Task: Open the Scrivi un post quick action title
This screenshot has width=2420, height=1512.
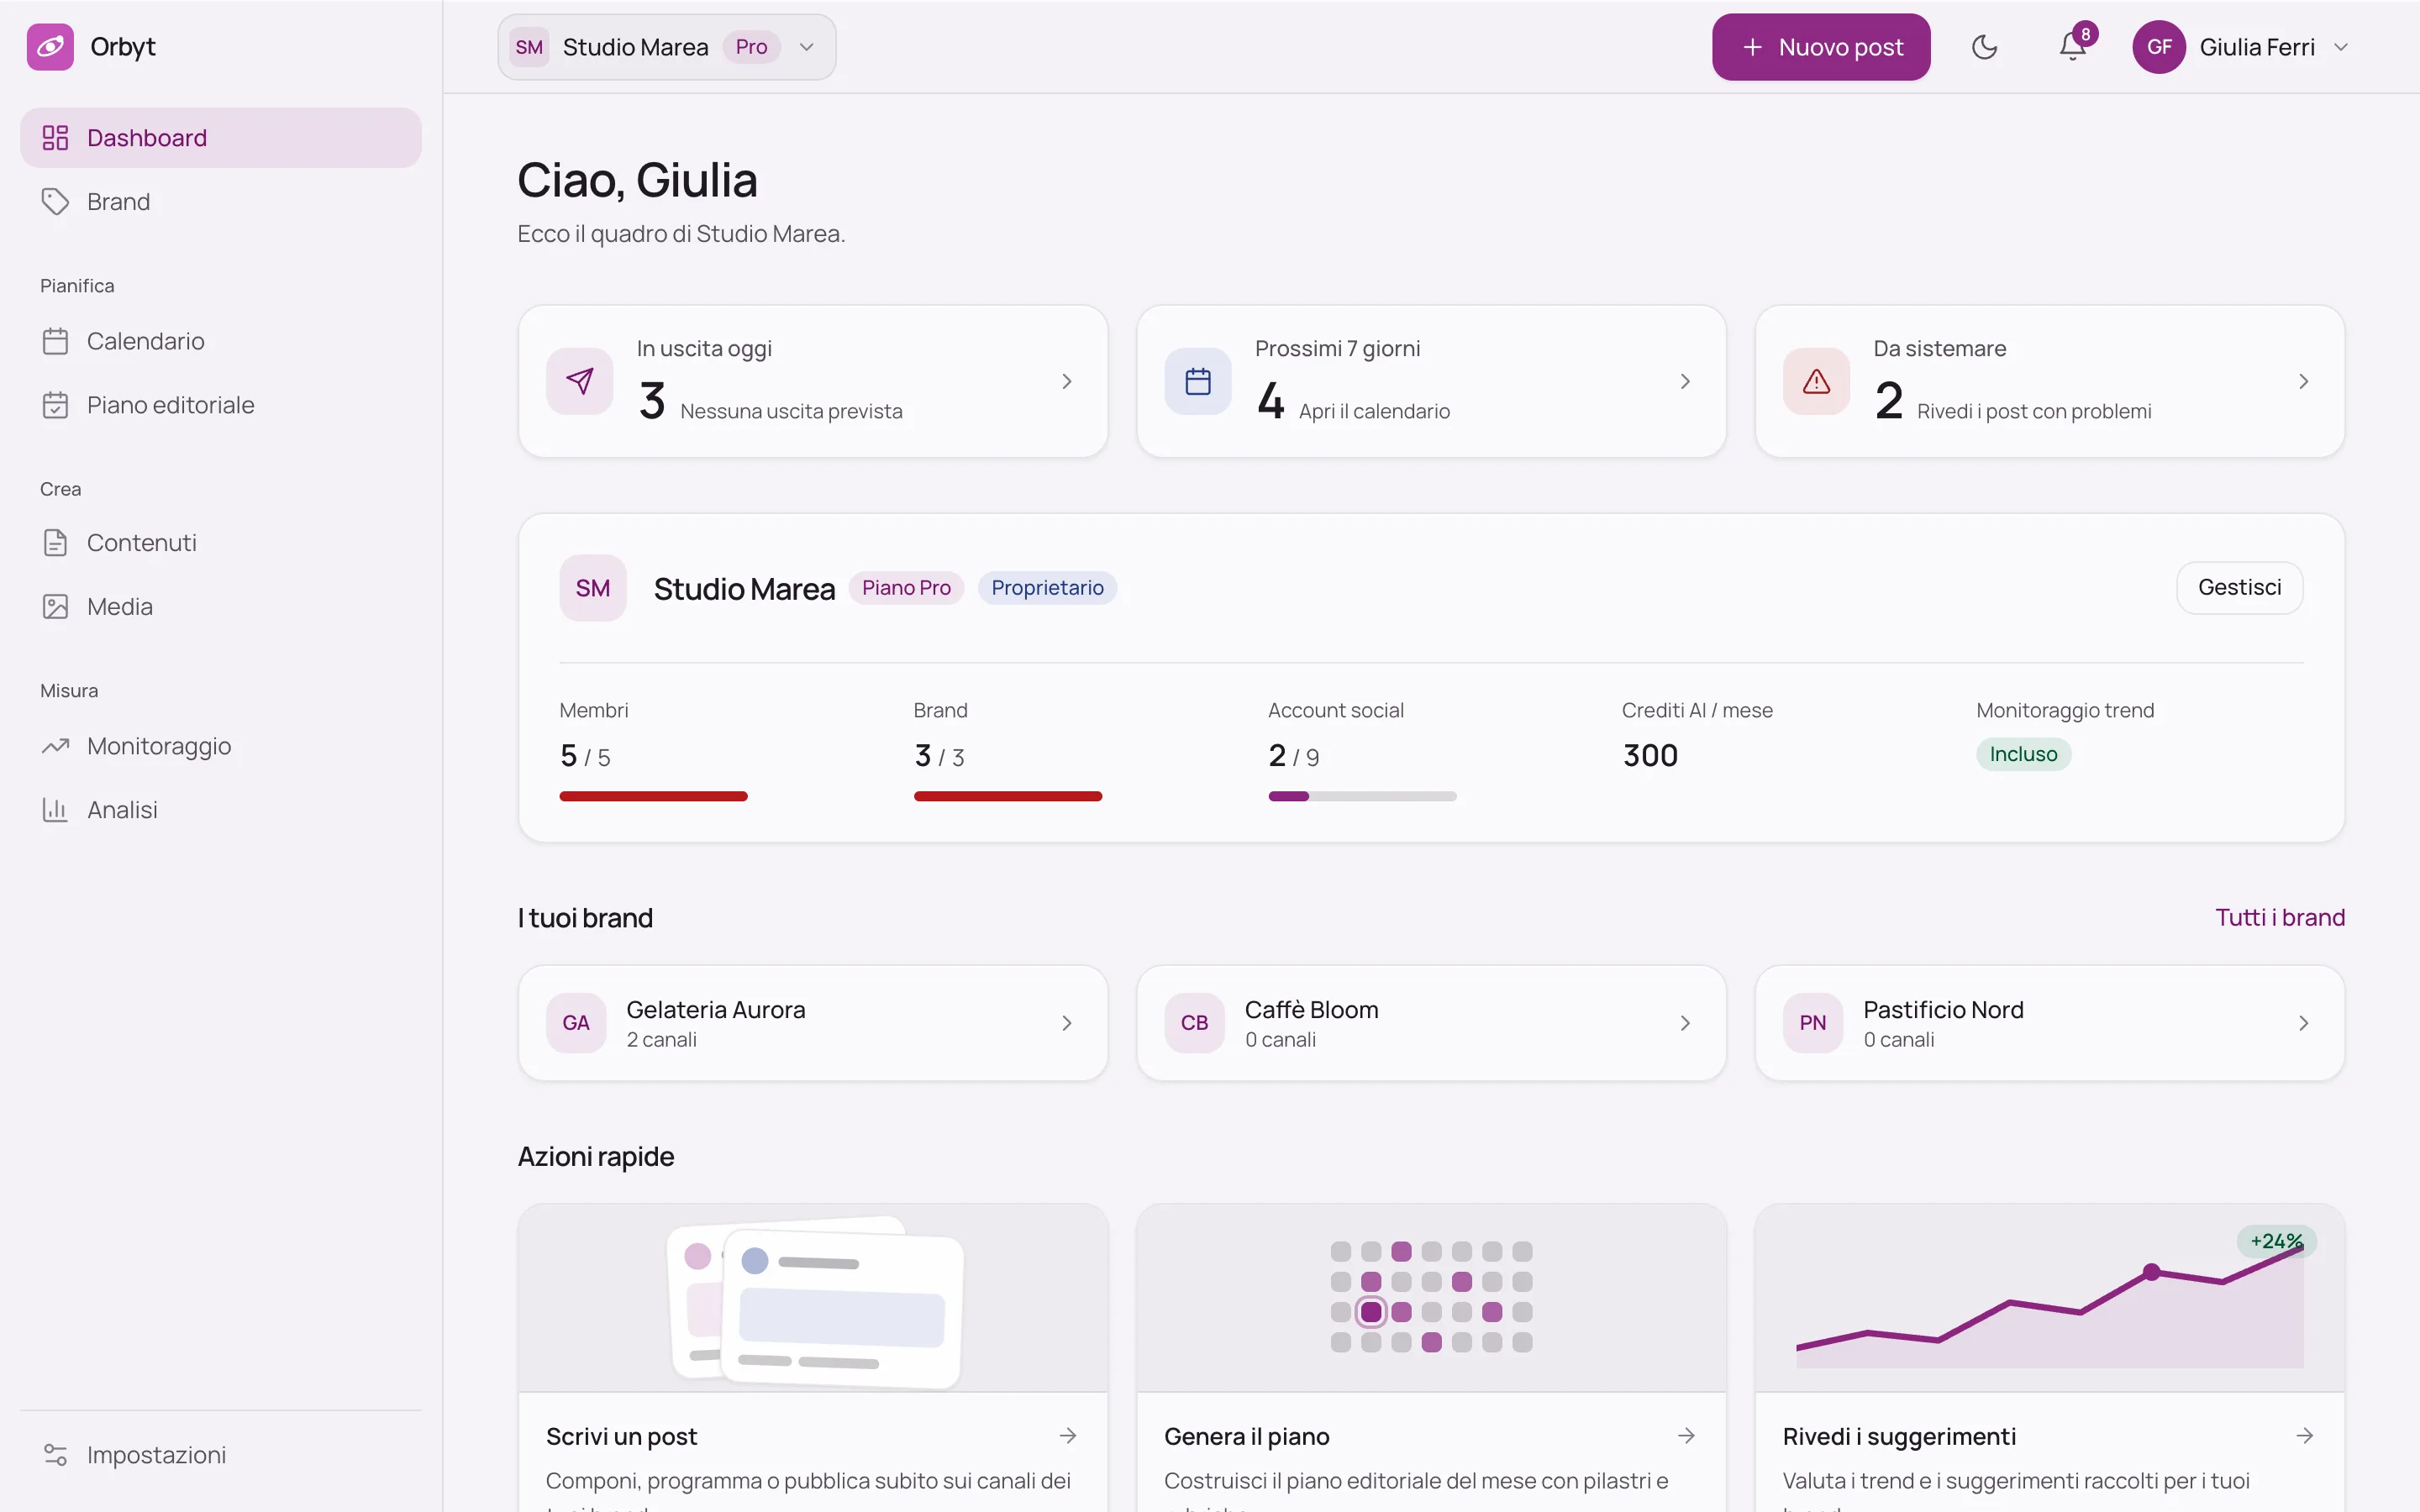Action: 621,1437
